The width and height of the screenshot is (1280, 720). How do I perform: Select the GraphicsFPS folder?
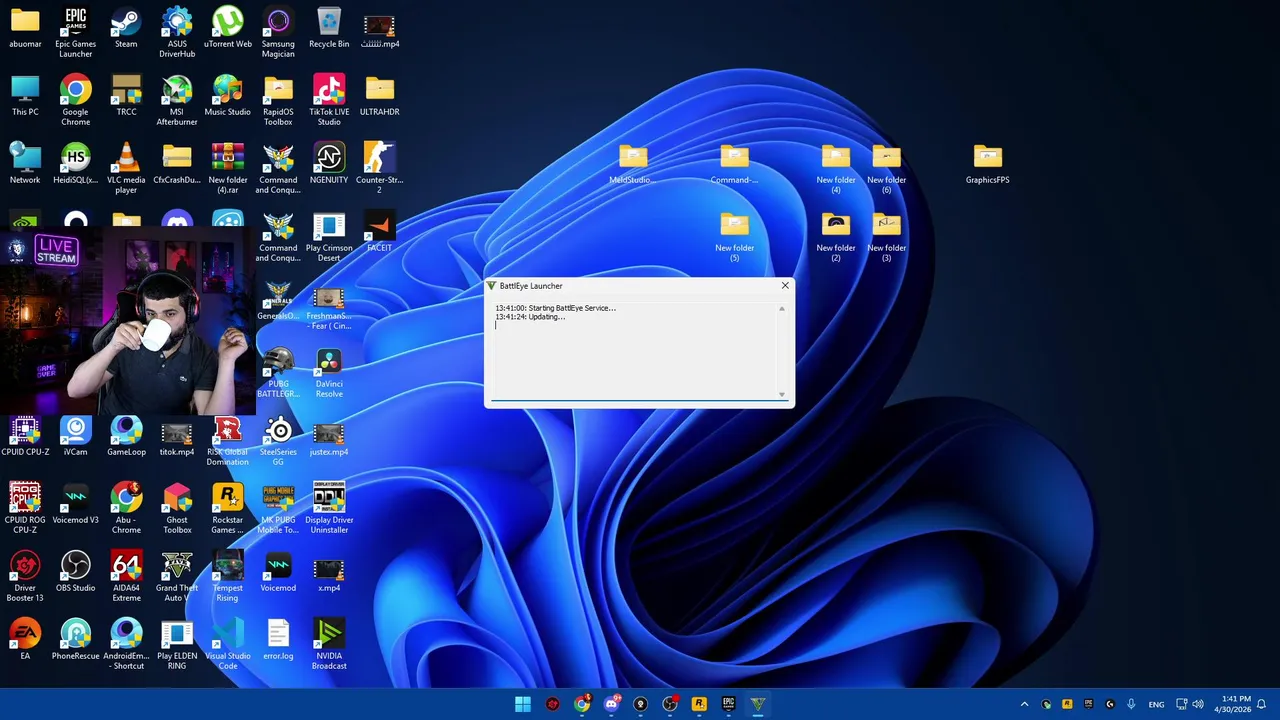[987, 163]
